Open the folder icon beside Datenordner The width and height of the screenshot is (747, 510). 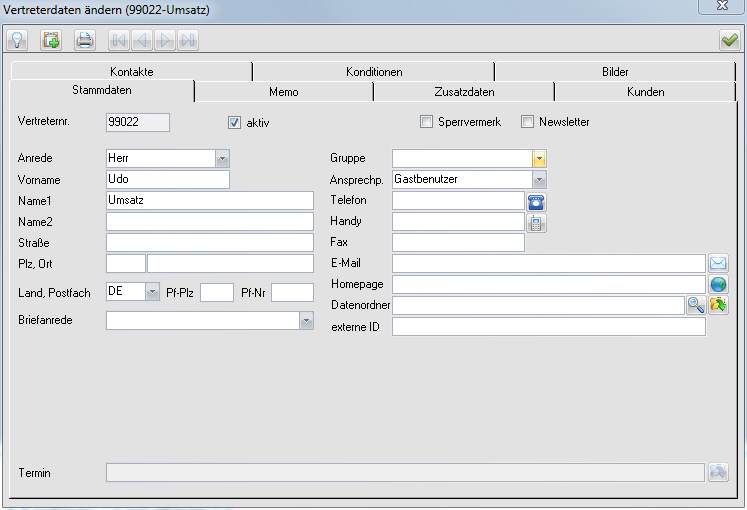click(x=718, y=305)
